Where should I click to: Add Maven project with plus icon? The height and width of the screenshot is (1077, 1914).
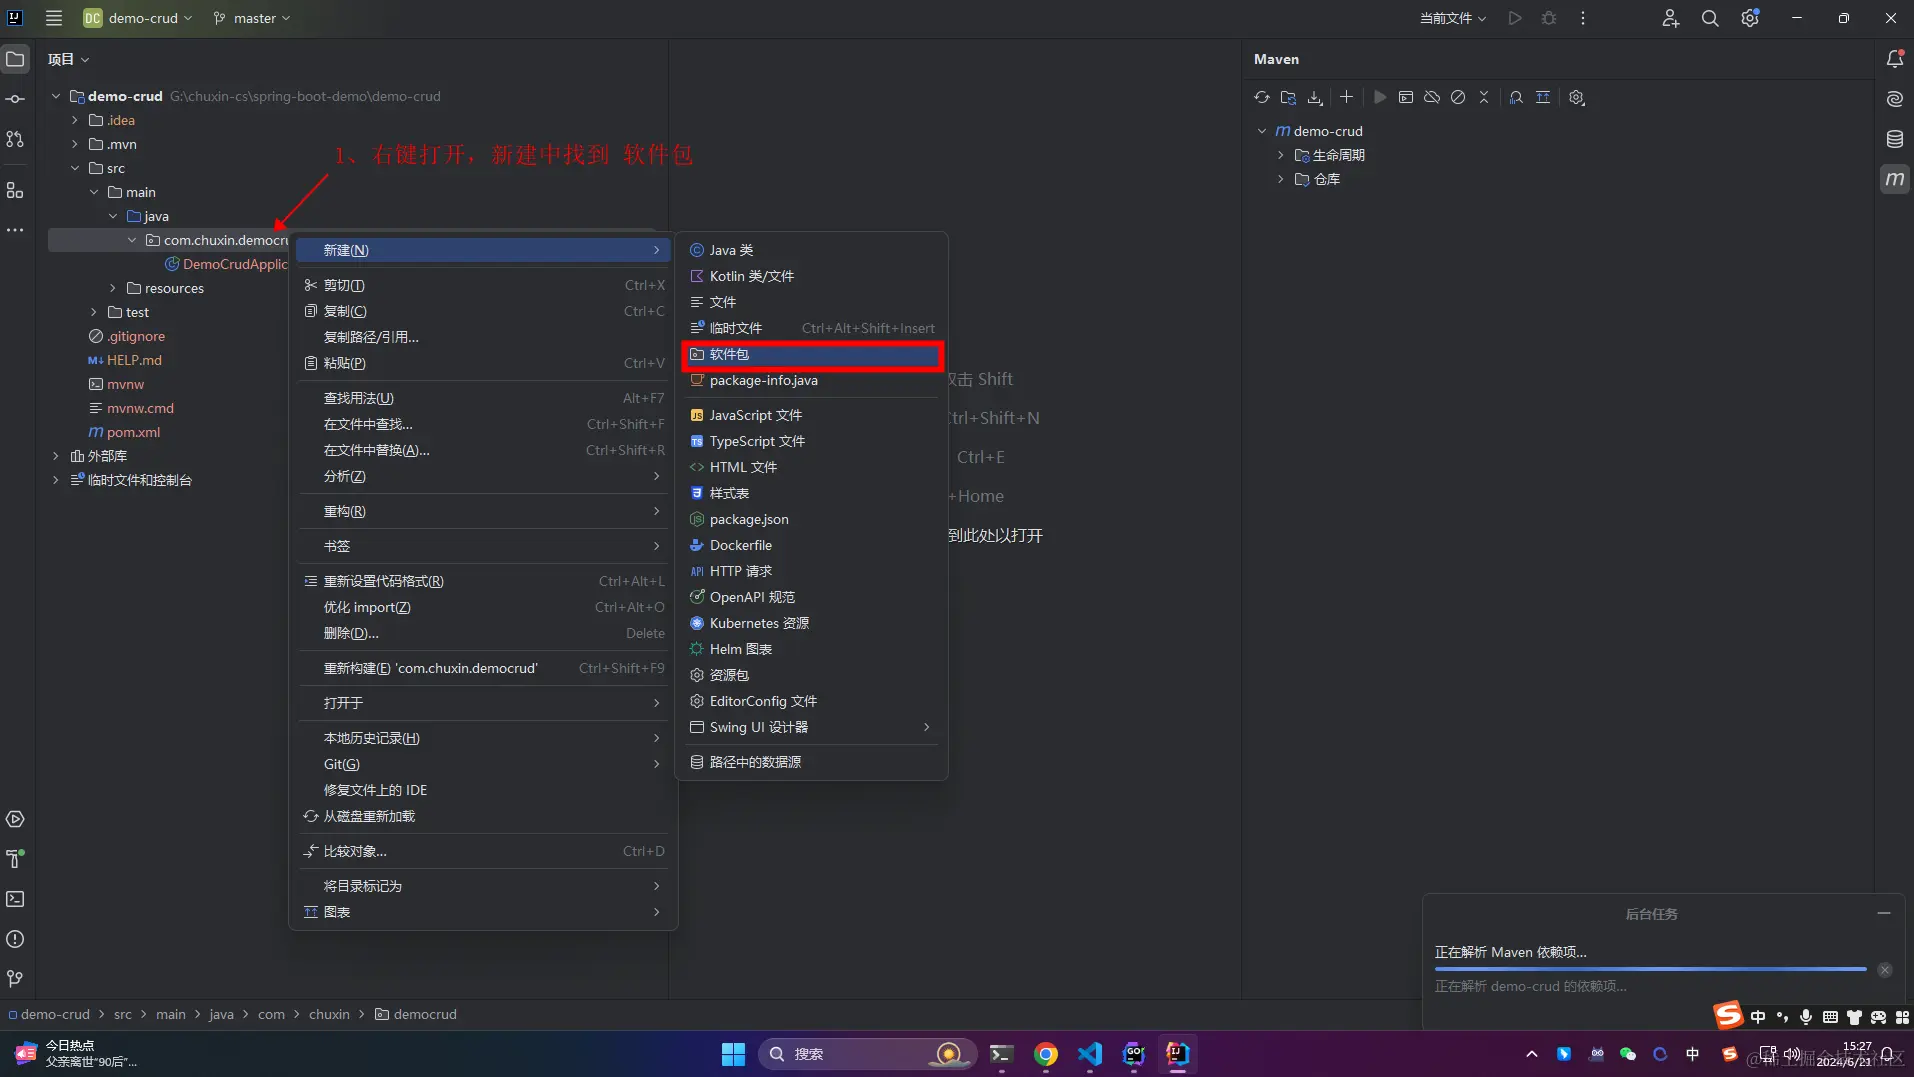[1346, 97]
